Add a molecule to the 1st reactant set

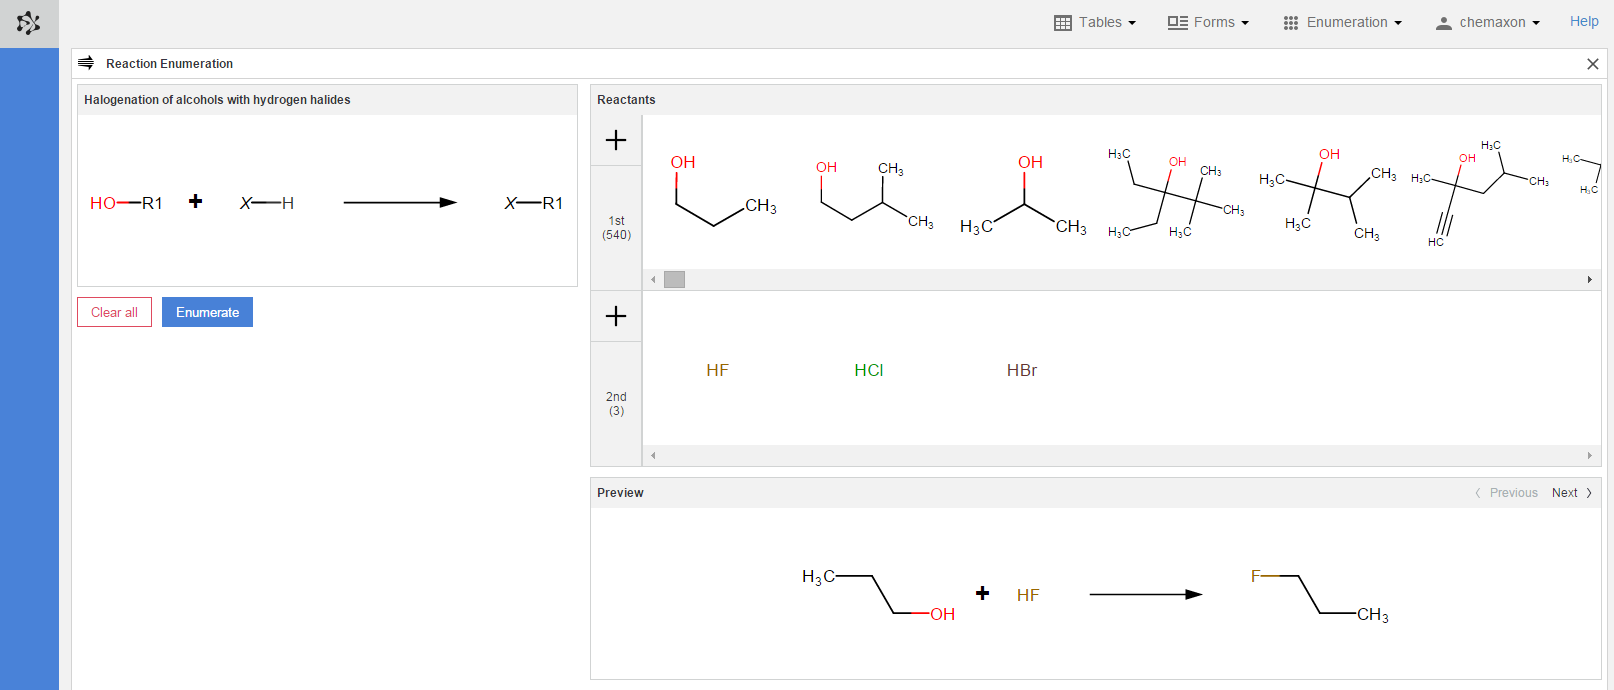coord(616,141)
